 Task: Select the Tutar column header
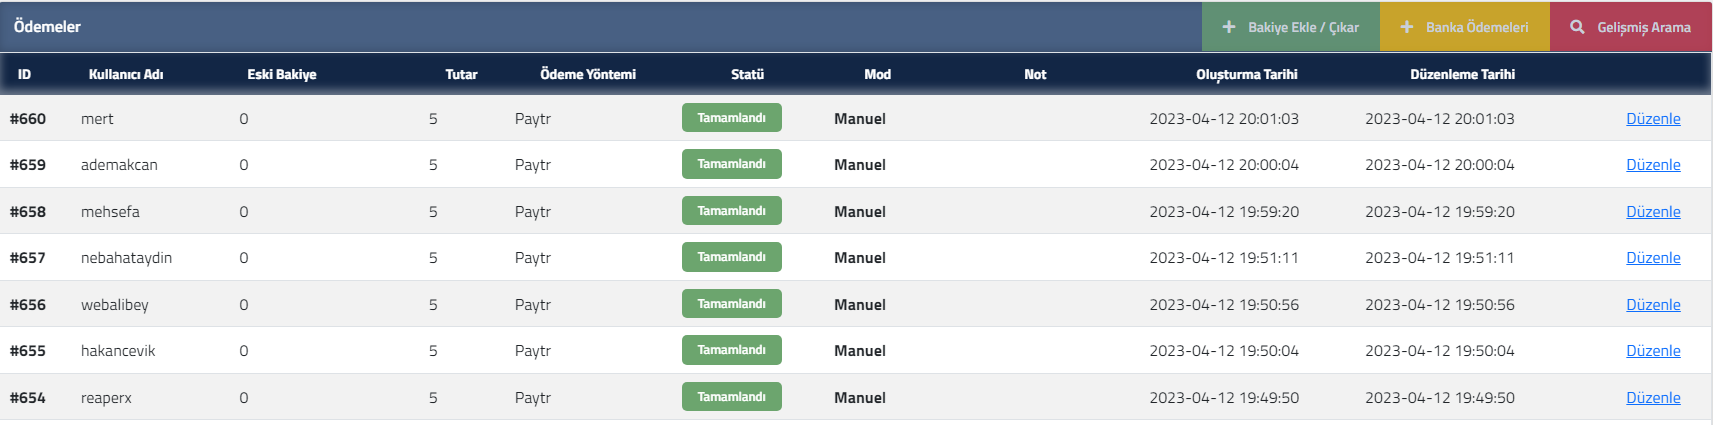(x=461, y=74)
